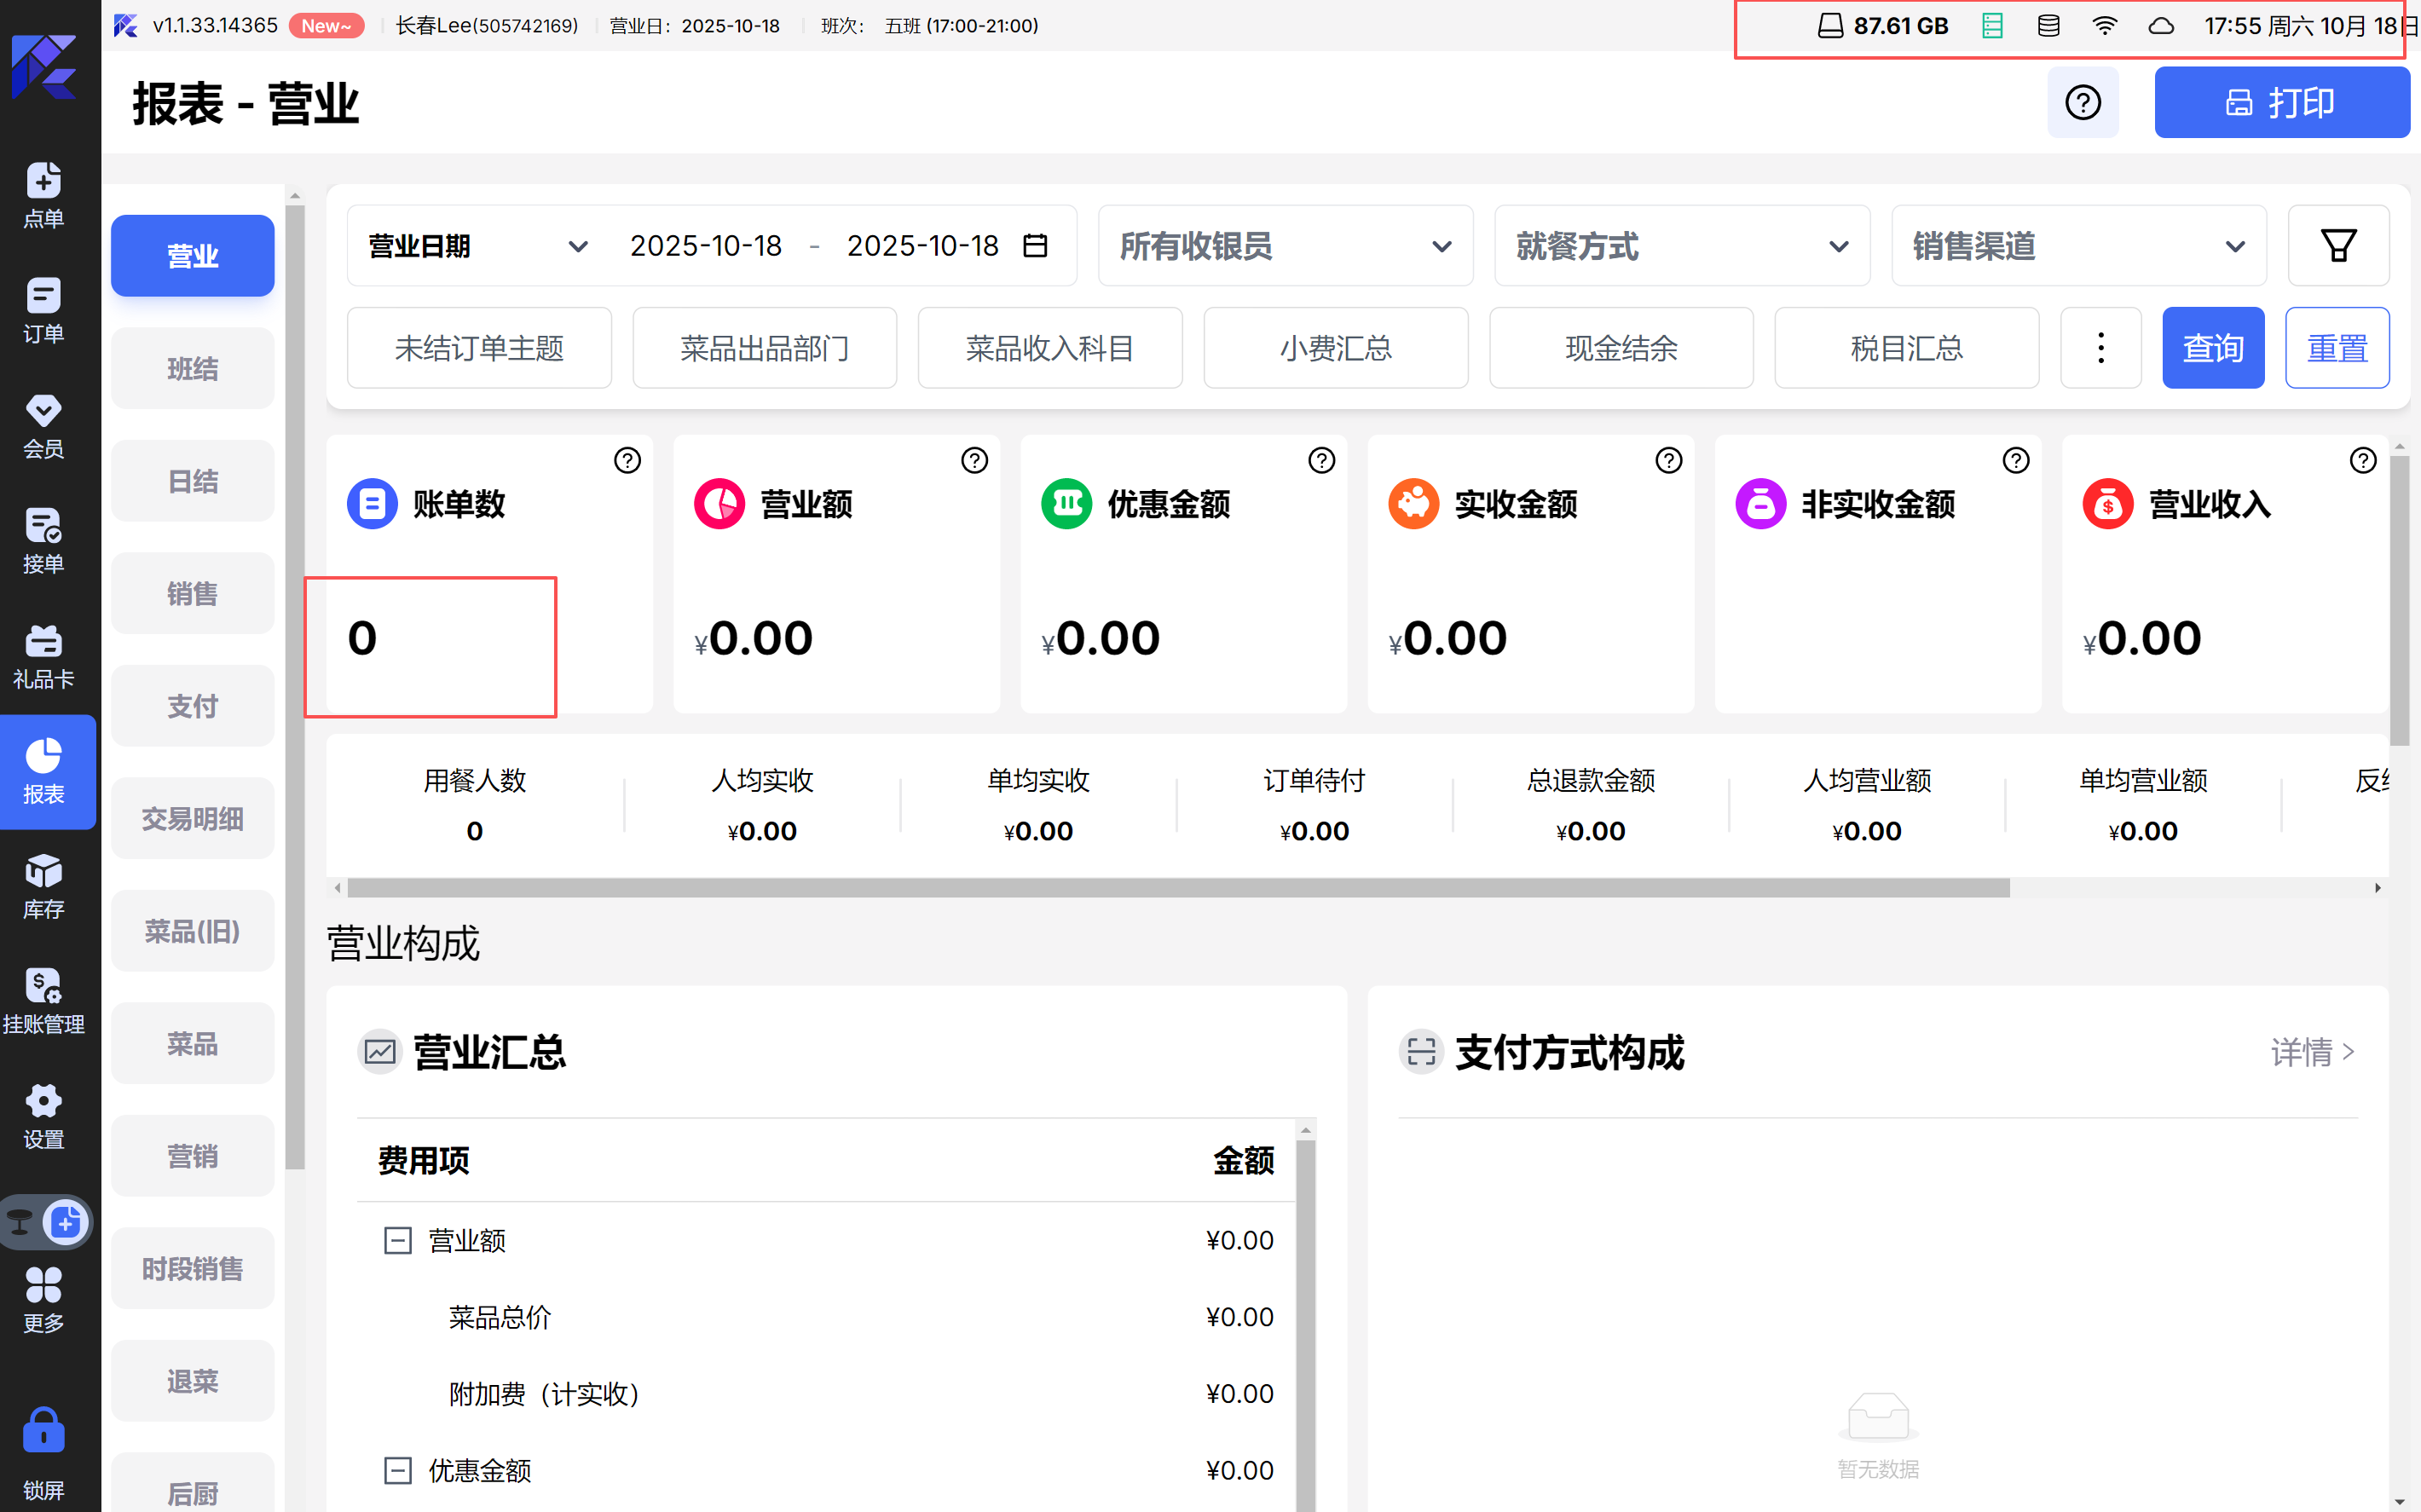Open 详情 link in 支付方式构成
The height and width of the screenshot is (1512, 2421).
(2312, 1052)
